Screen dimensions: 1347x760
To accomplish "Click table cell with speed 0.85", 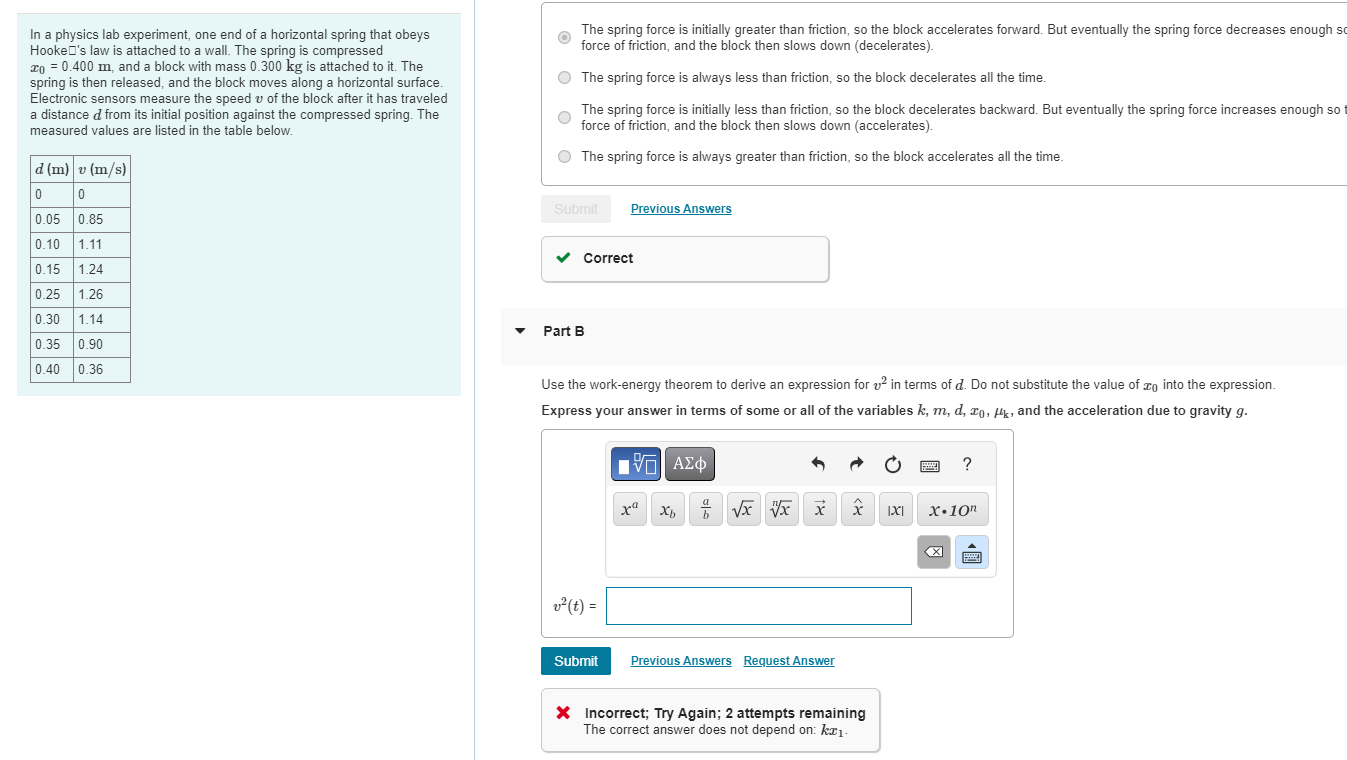I will tap(102, 220).
